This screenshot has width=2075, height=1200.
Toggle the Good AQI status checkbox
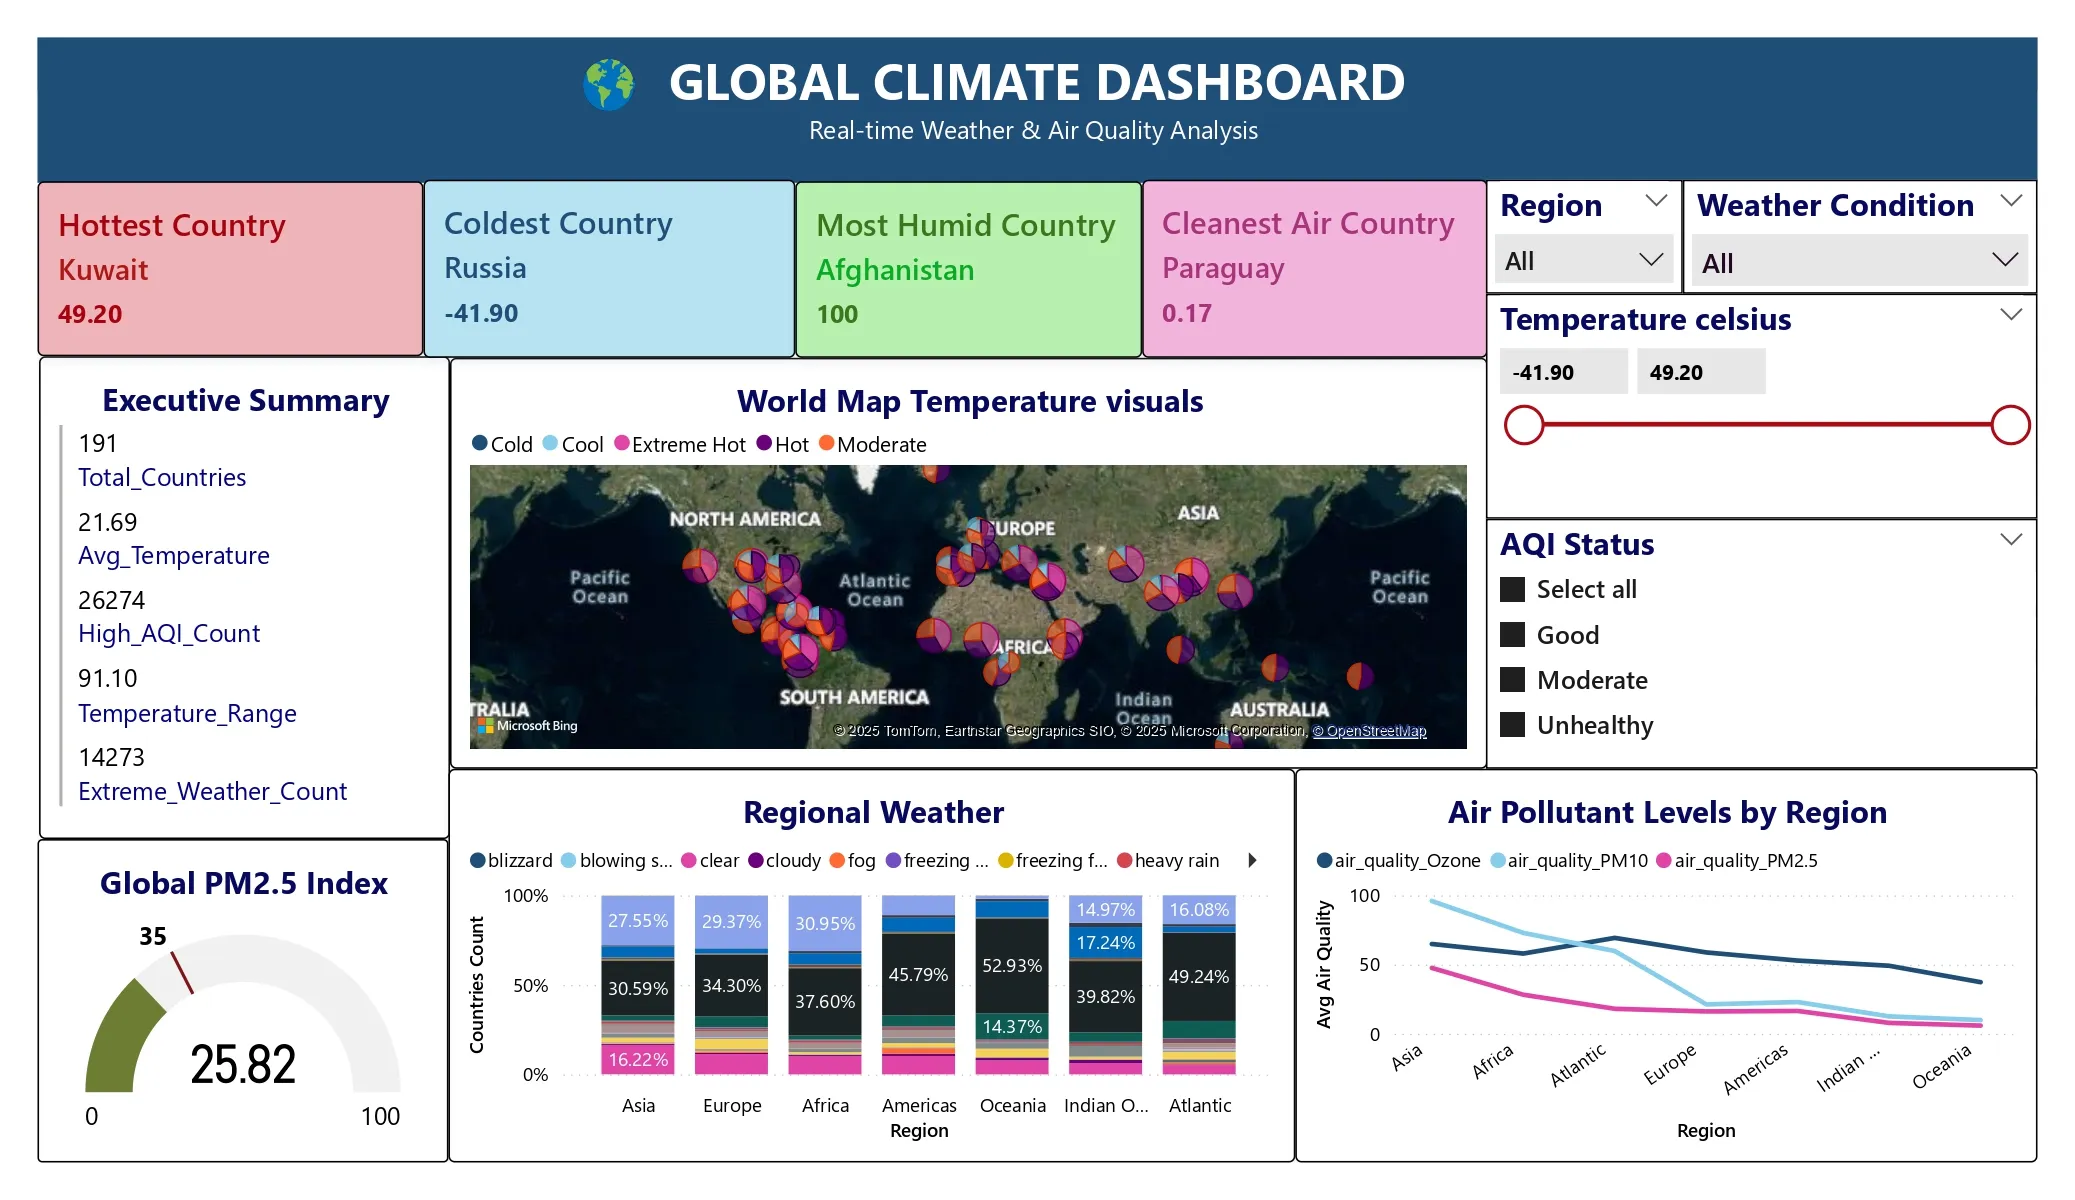(x=1513, y=635)
